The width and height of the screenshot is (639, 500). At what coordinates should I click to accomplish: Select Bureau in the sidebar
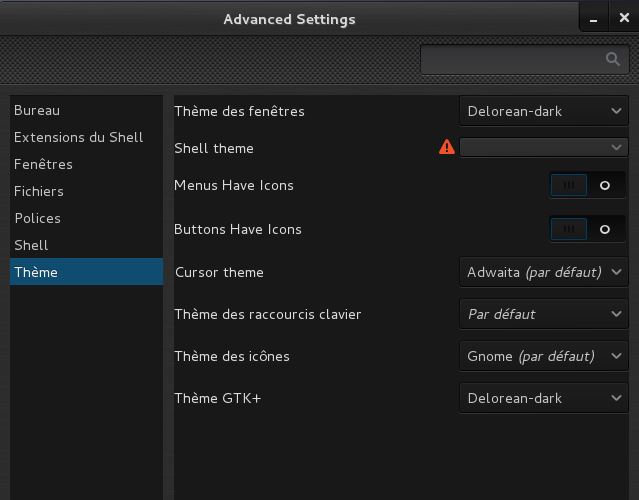[x=86, y=110]
